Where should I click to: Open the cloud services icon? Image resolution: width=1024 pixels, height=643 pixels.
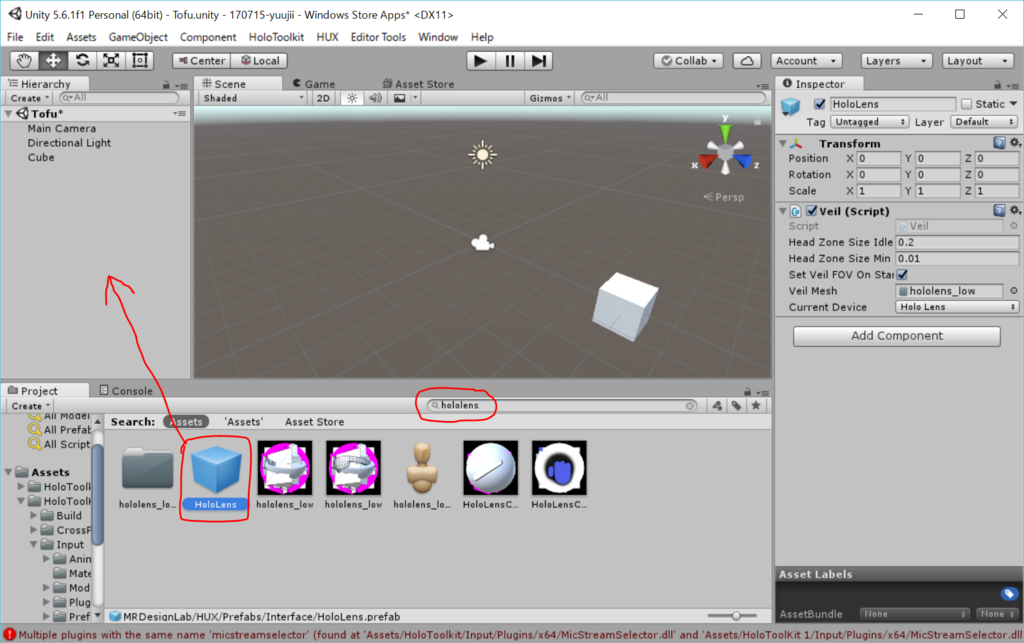746,61
